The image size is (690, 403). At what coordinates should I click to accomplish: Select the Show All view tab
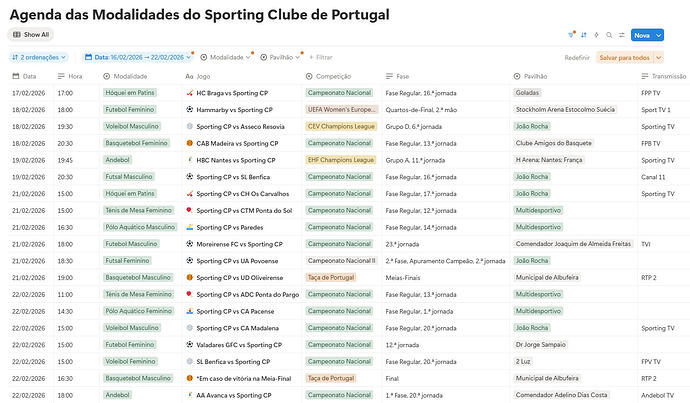pos(31,34)
